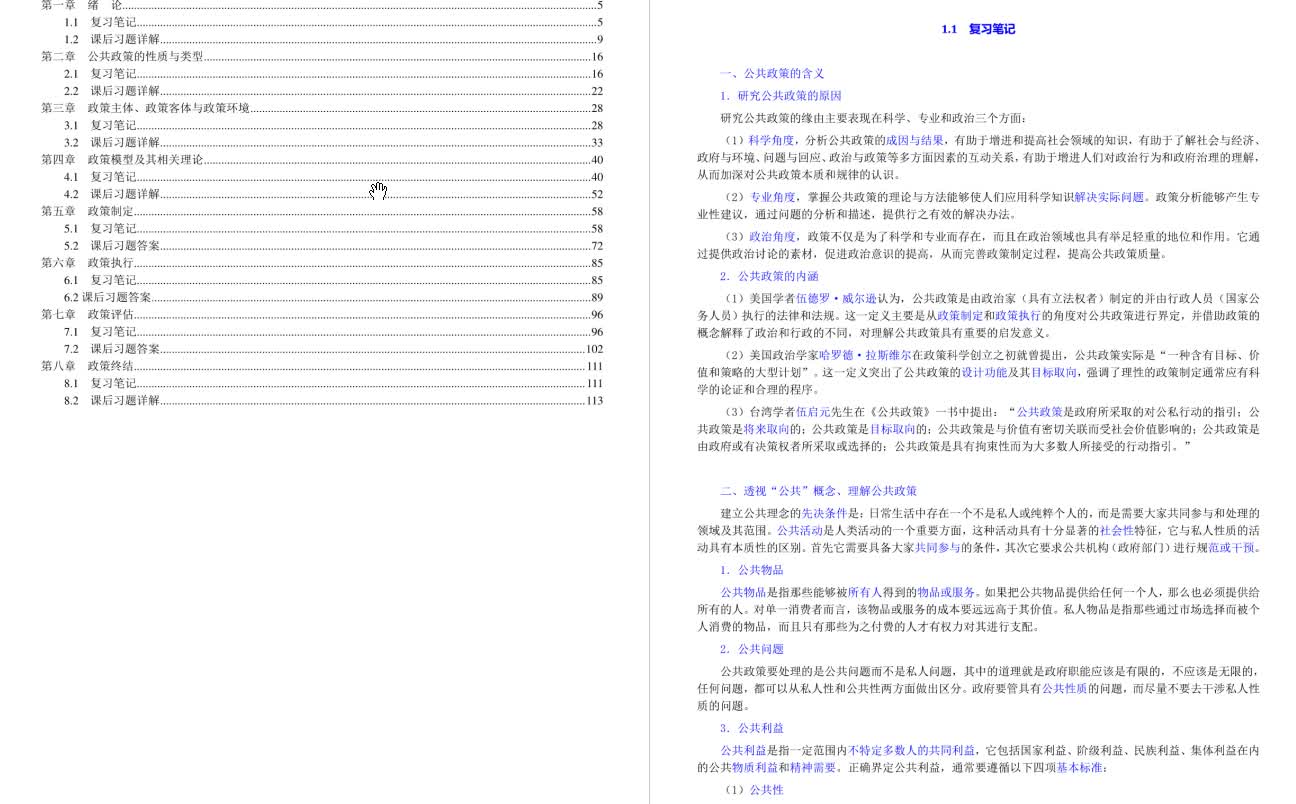The height and width of the screenshot is (804, 1296).
Task: Jump to 第四章 政策模型及其相关理论
Action: [322, 159]
